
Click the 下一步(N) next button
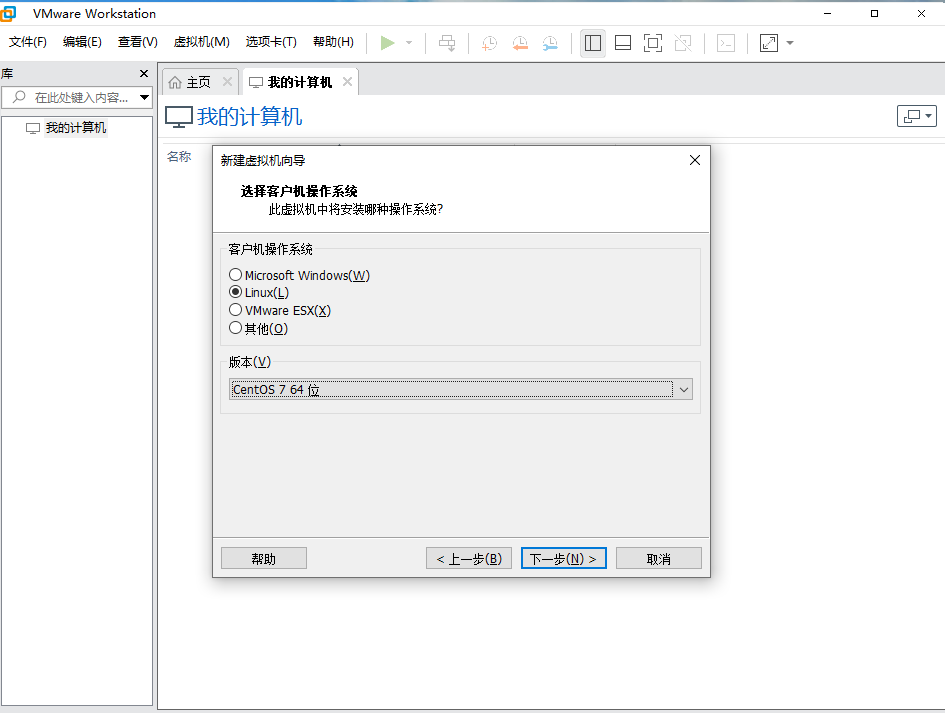[564, 559]
